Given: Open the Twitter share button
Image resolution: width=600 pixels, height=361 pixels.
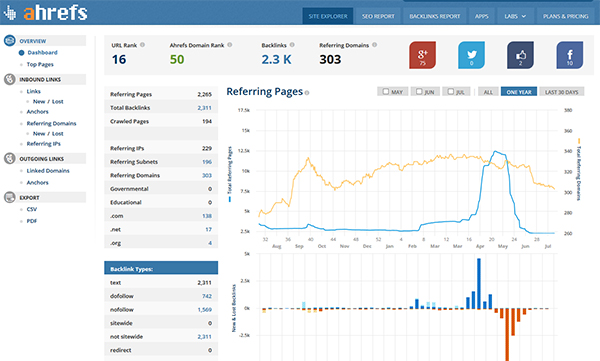Looking at the screenshot, I should (x=471, y=55).
